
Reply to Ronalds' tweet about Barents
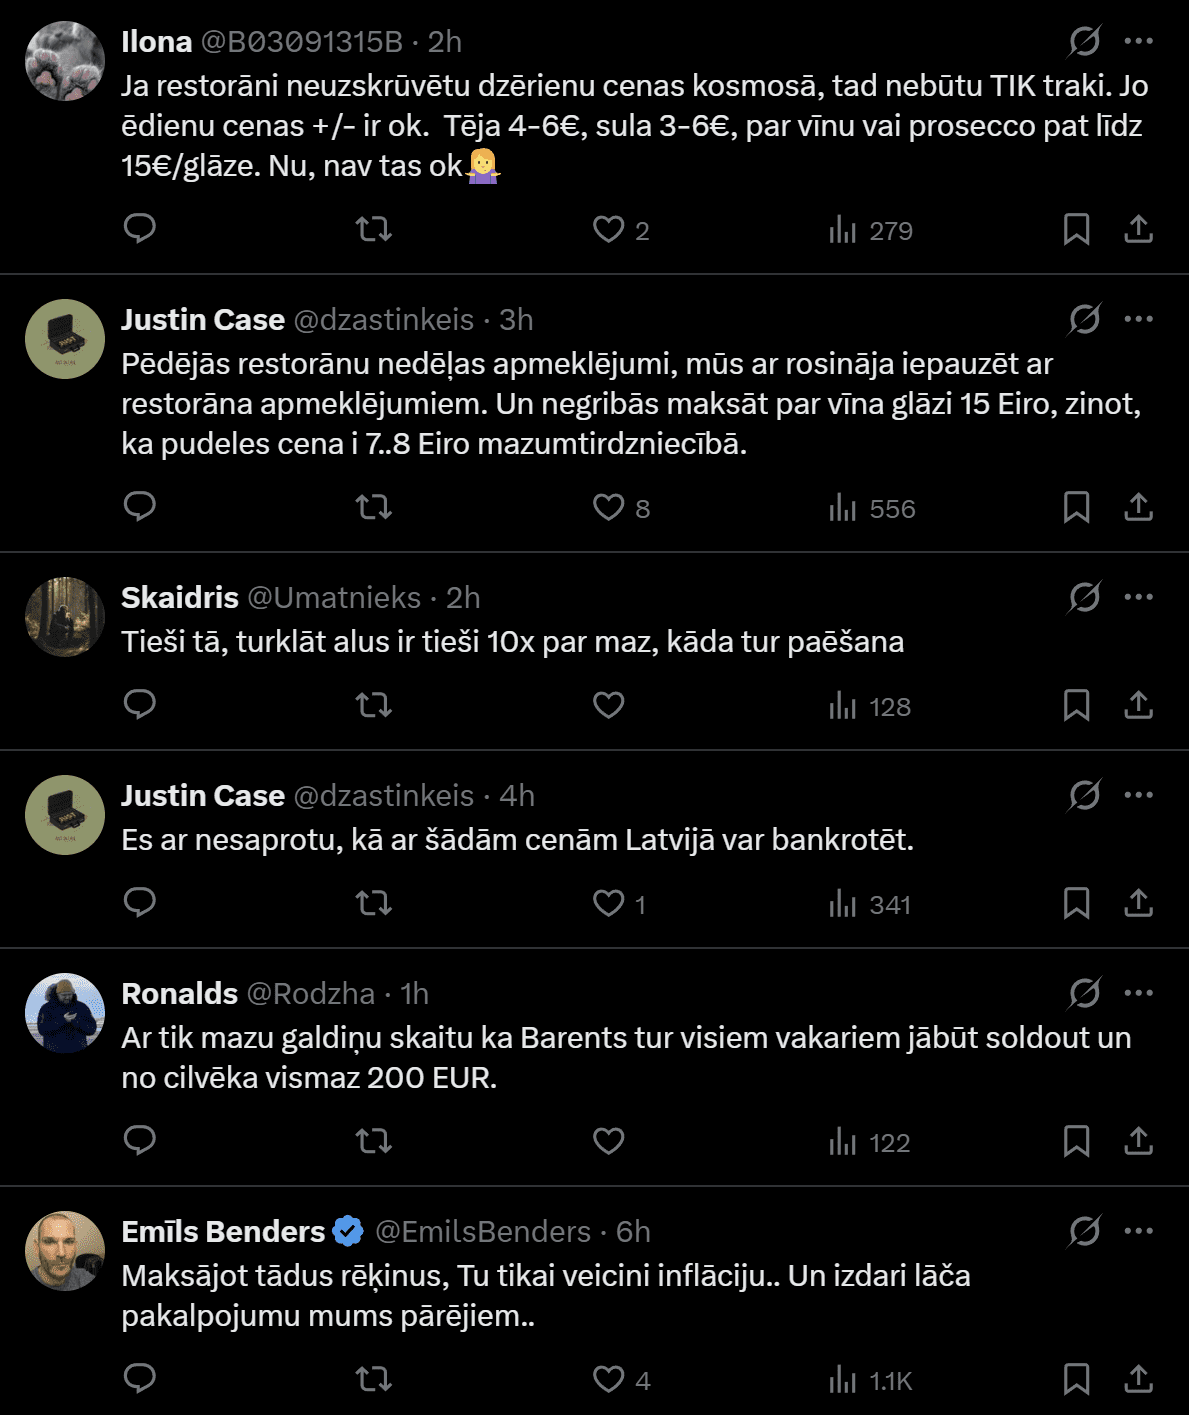(140, 1141)
